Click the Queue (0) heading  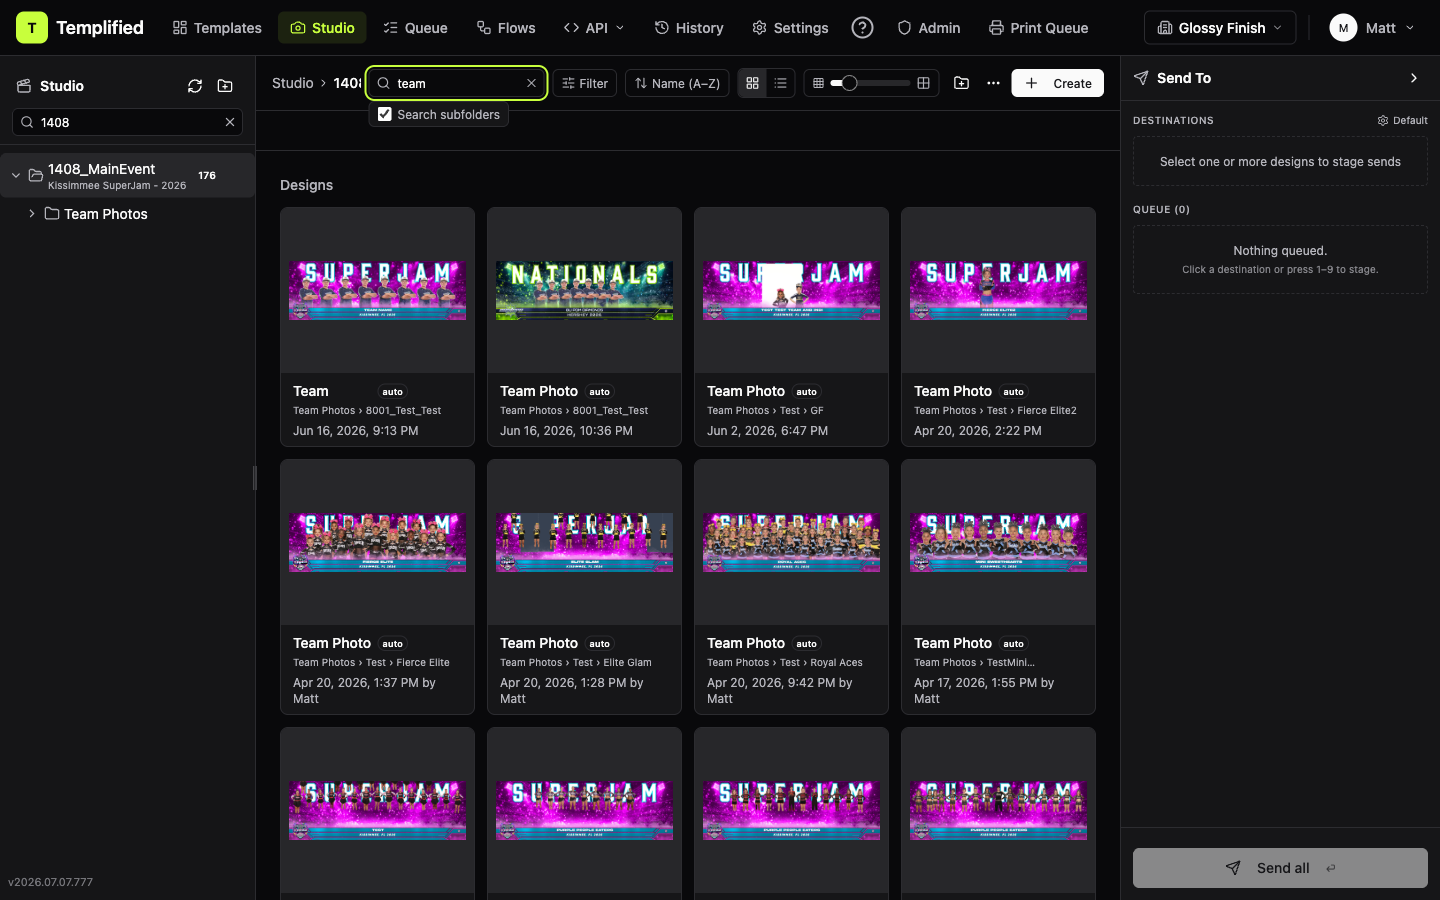1161,209
